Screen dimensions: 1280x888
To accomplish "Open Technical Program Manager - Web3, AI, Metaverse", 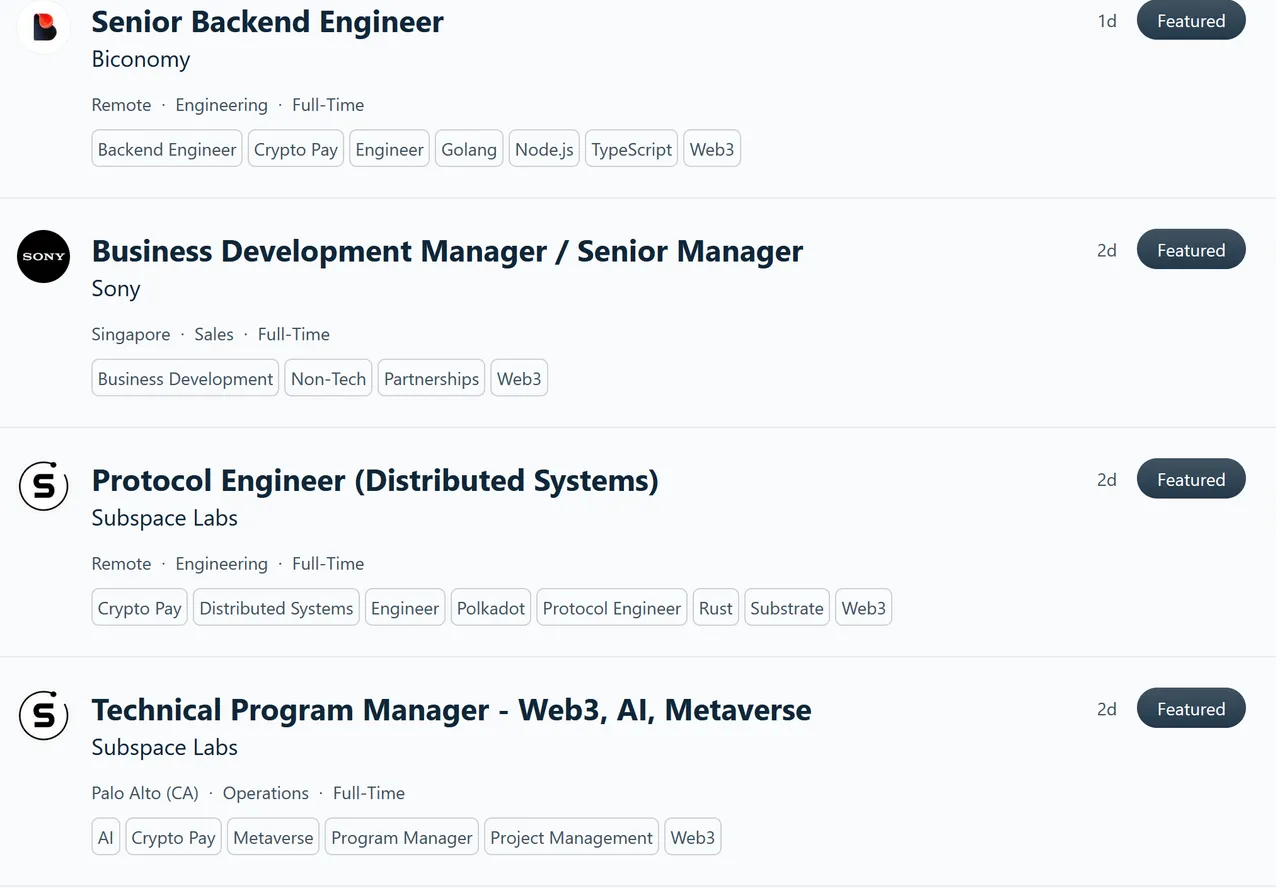I will [x=451, y=709].
